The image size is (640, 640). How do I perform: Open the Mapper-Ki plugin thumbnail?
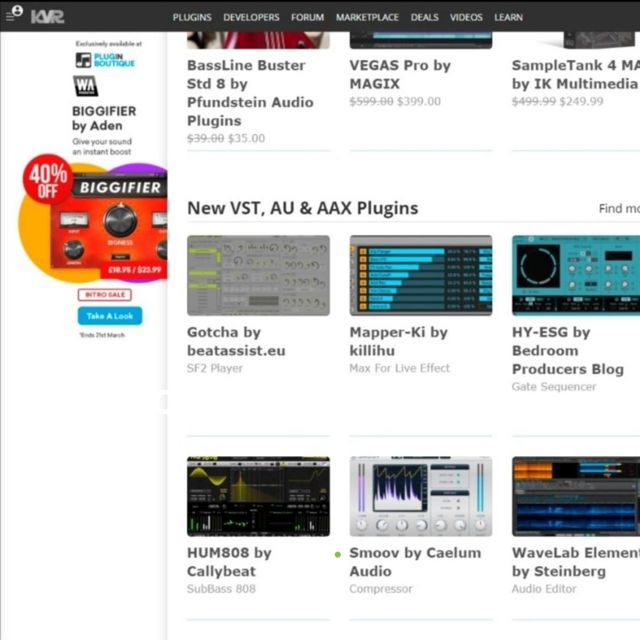[x=420, y=275]
